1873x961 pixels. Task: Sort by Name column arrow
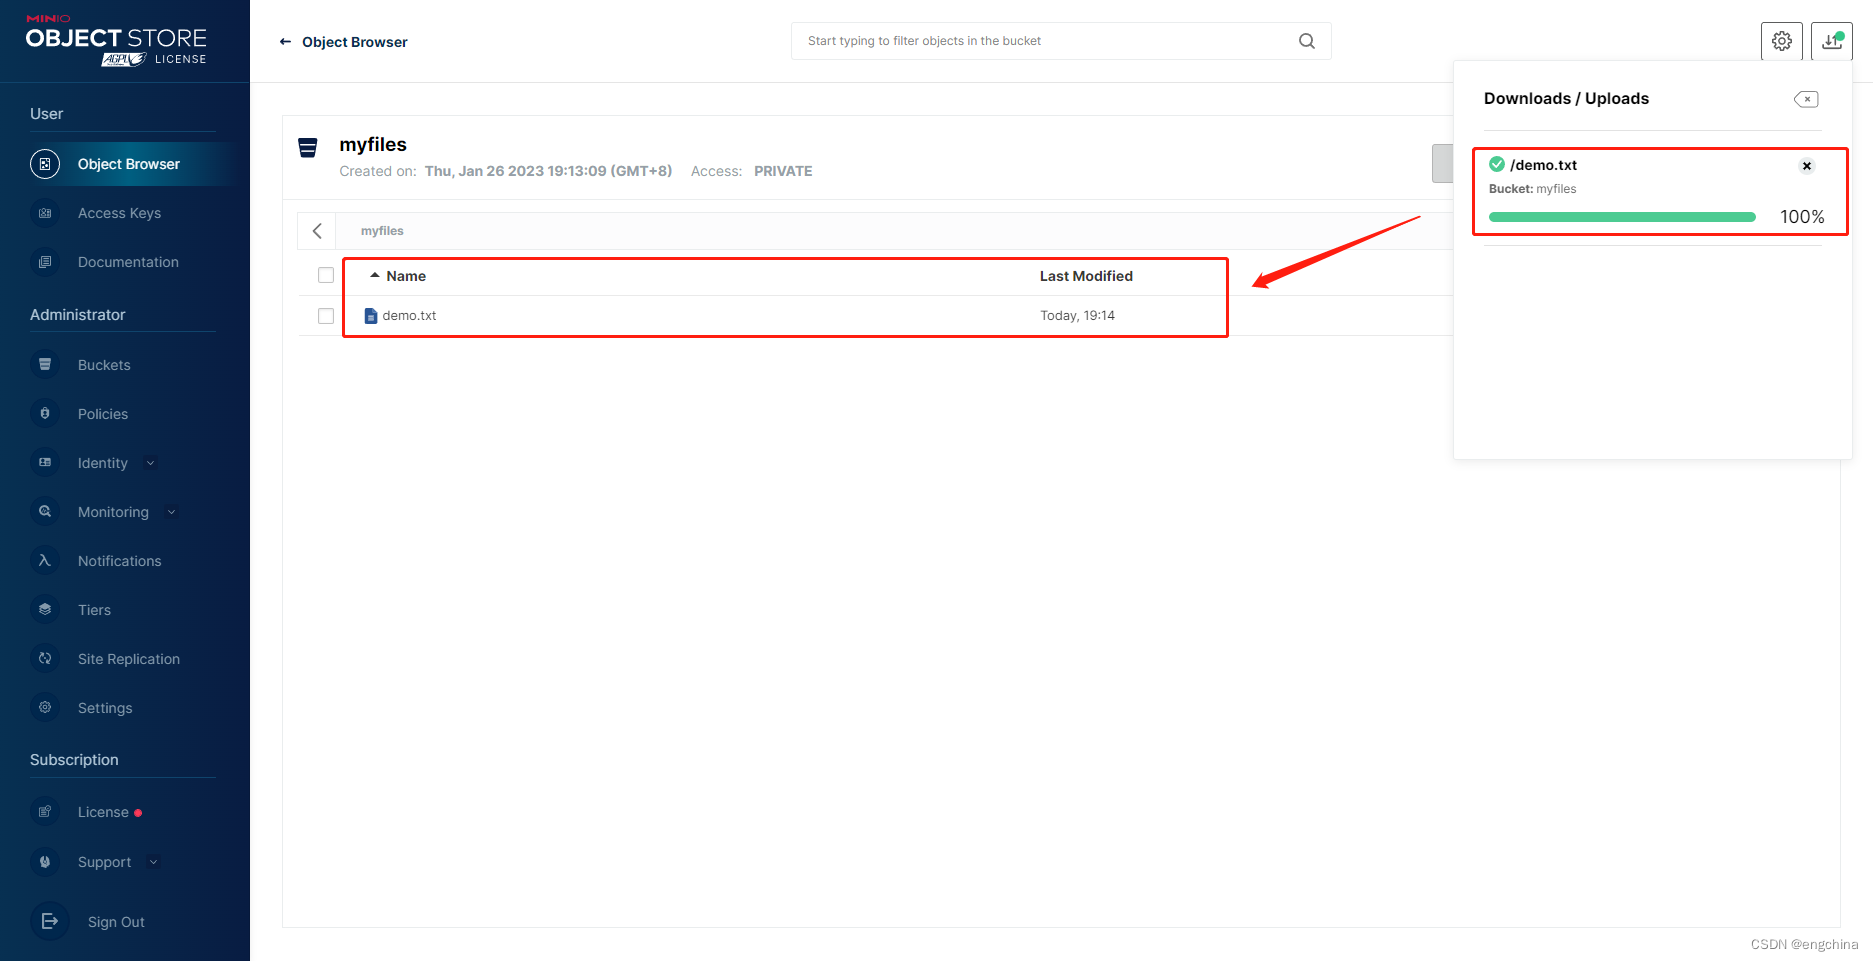[x=375, y=275]
